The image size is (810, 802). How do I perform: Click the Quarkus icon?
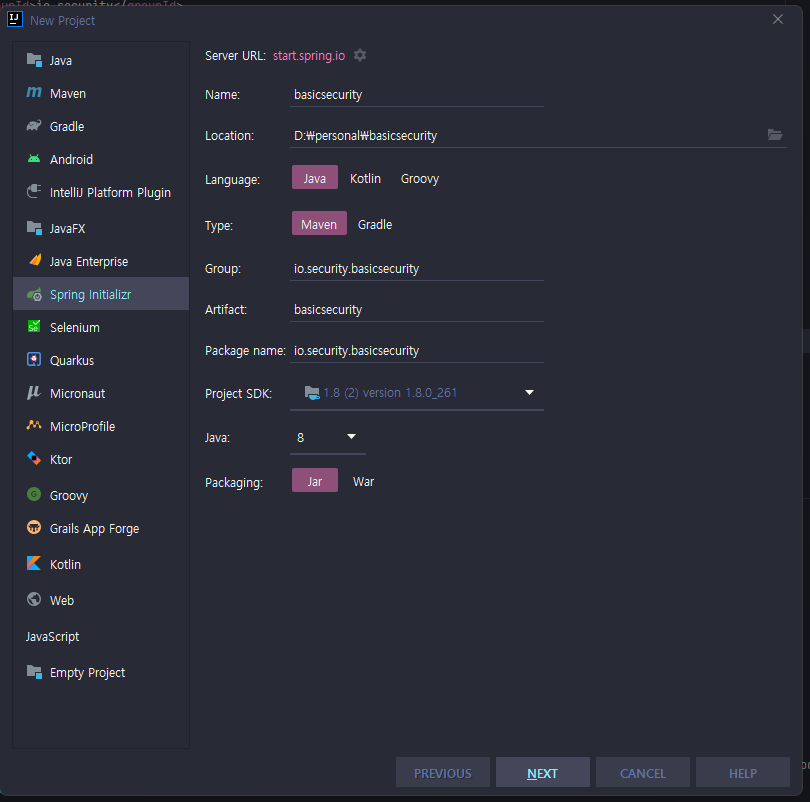coord(34,359)
